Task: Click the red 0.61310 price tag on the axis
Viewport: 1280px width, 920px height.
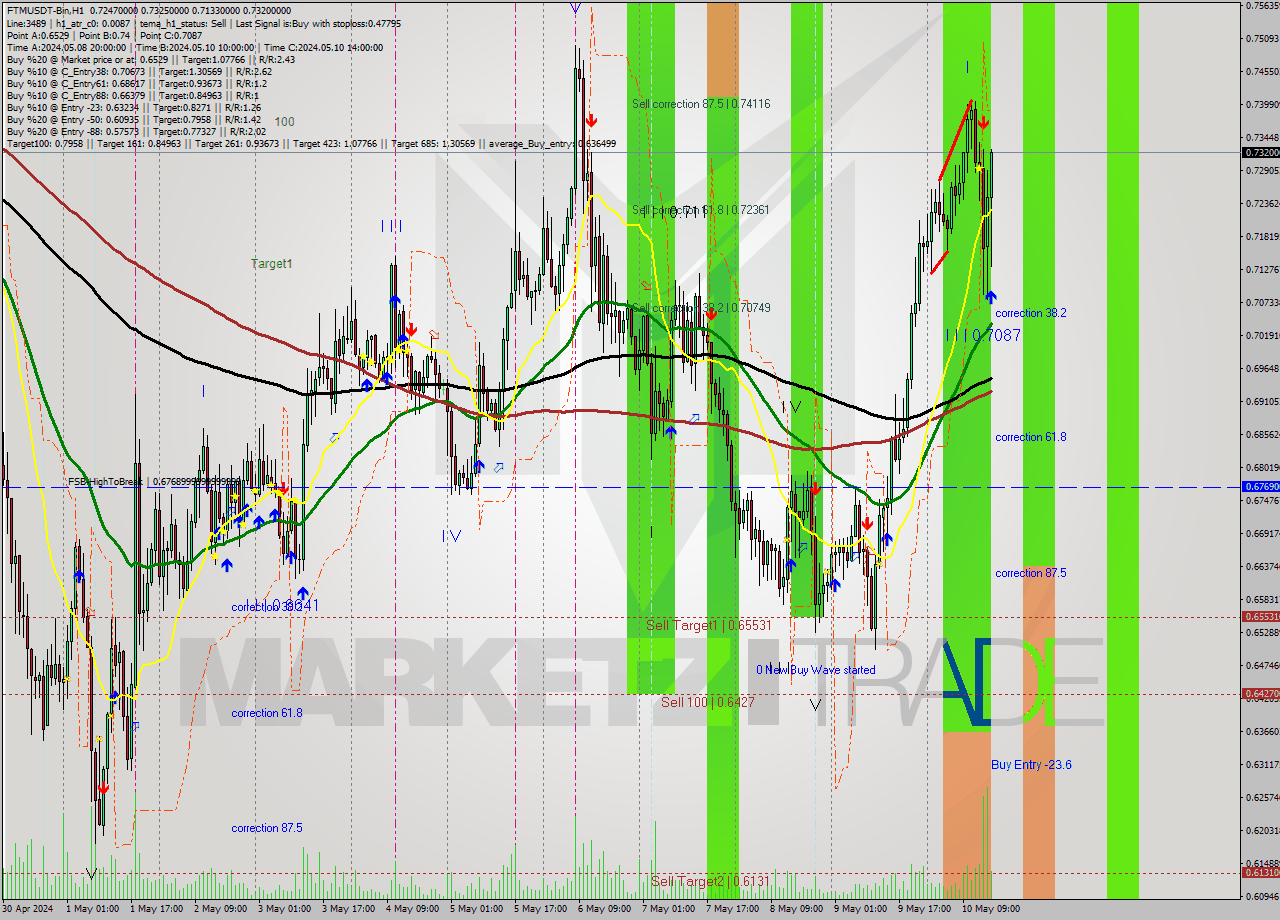Action: (1260, 872)
